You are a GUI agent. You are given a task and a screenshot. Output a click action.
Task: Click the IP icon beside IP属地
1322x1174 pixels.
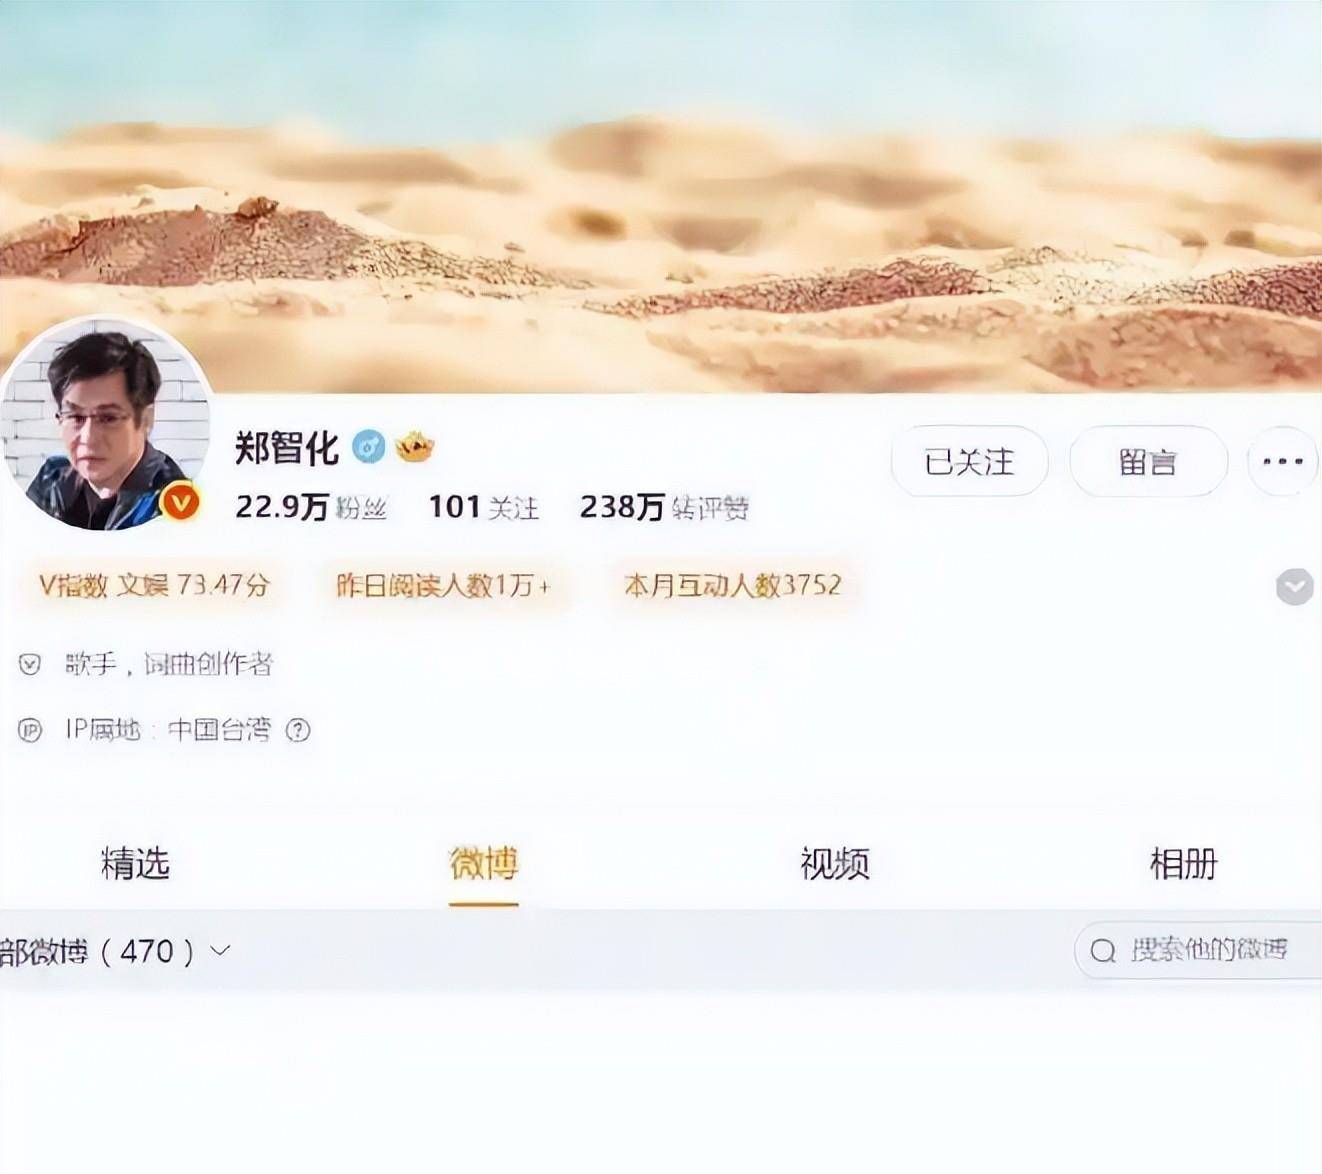(x=30, y=730)
